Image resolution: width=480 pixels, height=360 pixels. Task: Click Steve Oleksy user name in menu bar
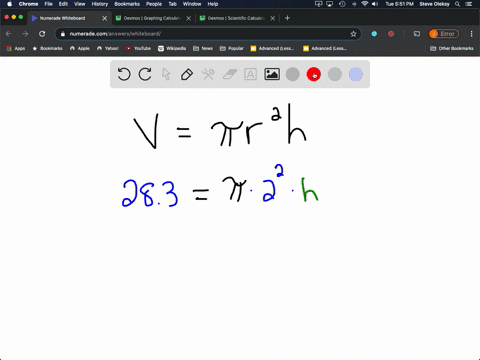[434, 4]
